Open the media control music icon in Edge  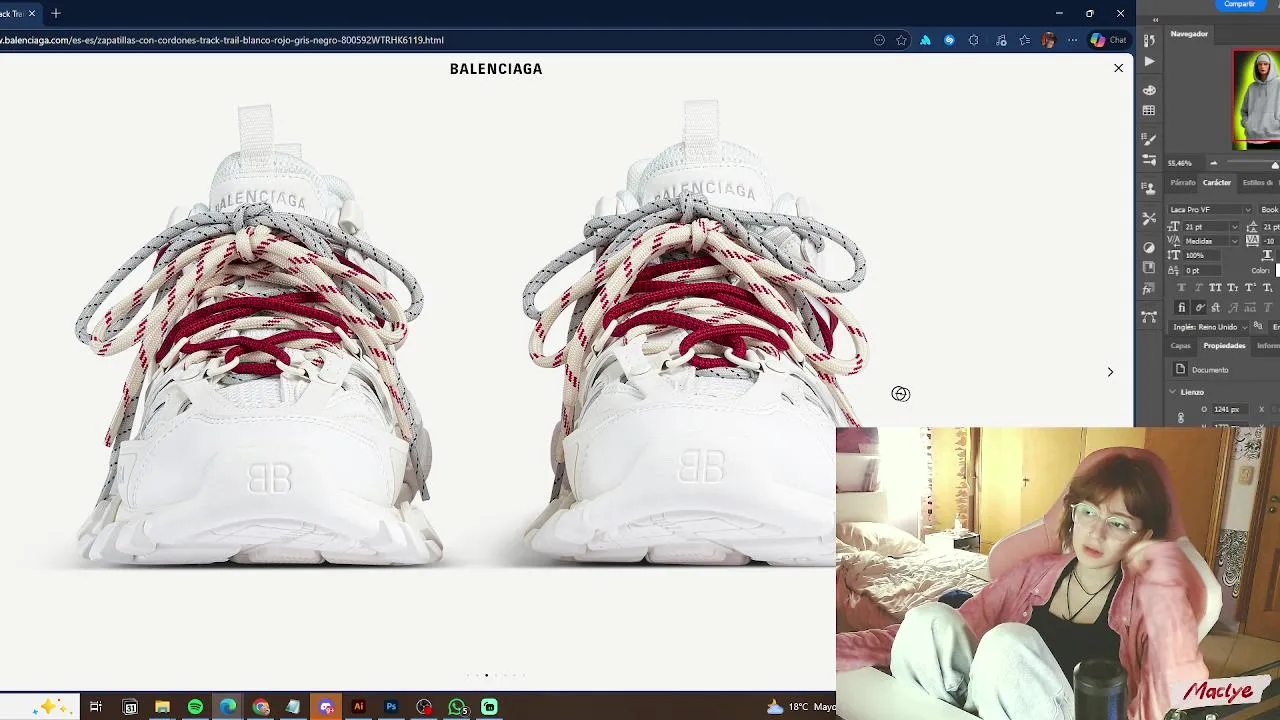click(1001, 40)
